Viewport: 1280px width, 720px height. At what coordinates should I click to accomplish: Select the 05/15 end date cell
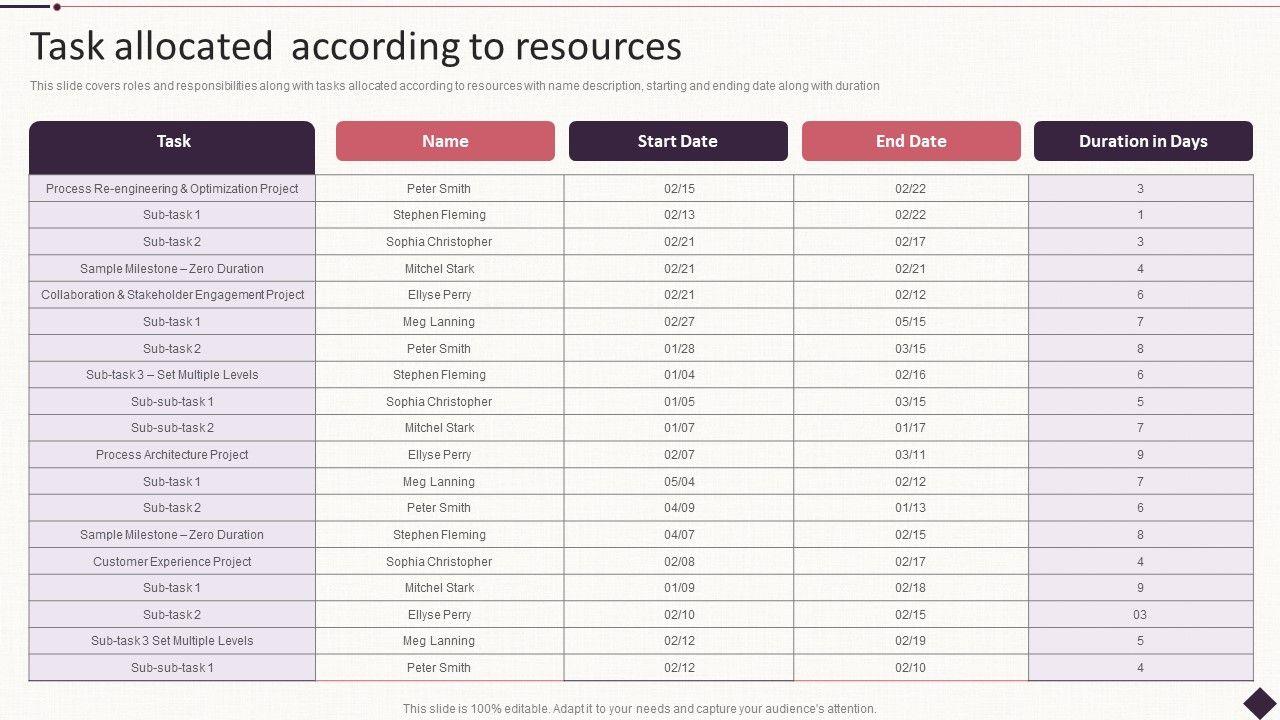910,322
